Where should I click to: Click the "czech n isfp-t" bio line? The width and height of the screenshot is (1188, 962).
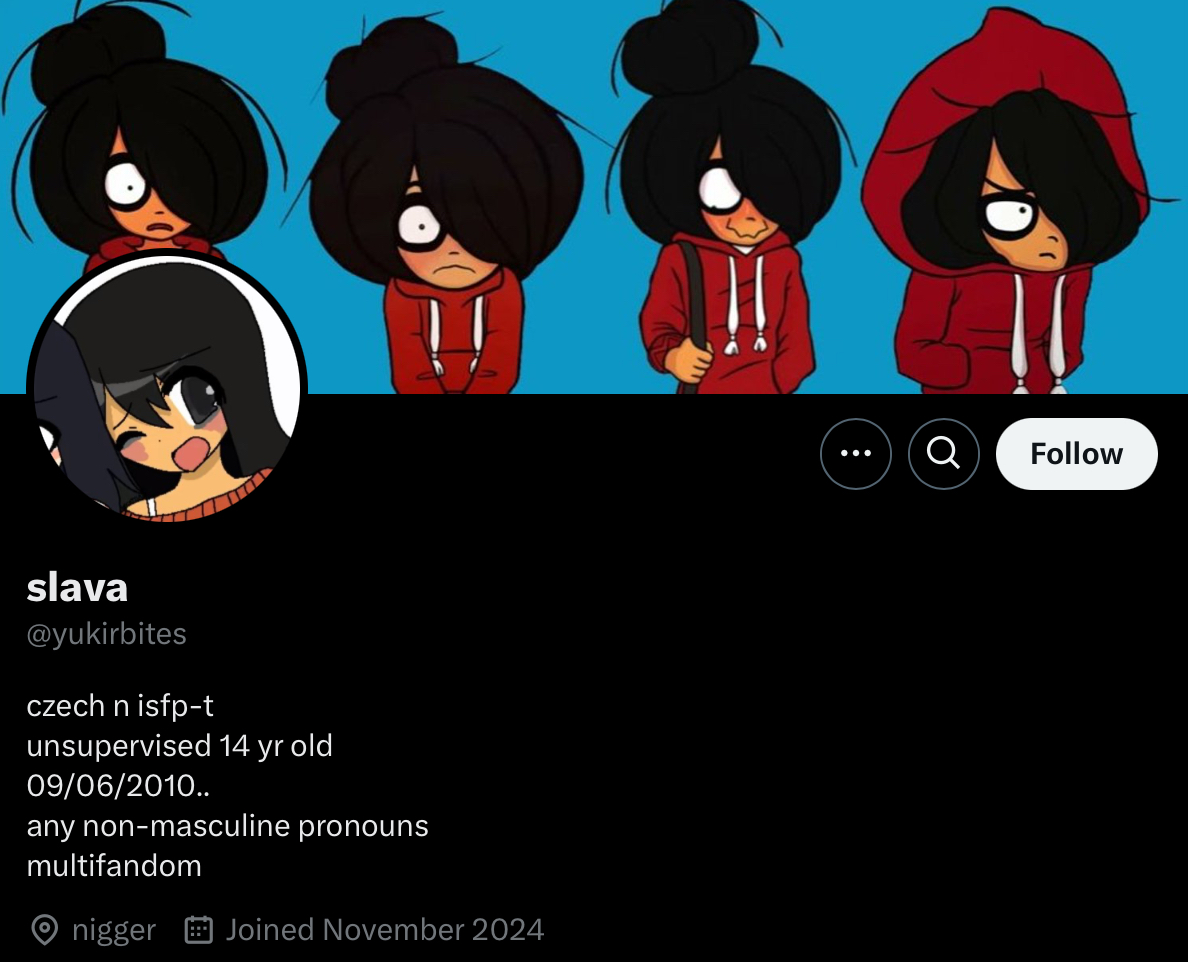point(120,706)
